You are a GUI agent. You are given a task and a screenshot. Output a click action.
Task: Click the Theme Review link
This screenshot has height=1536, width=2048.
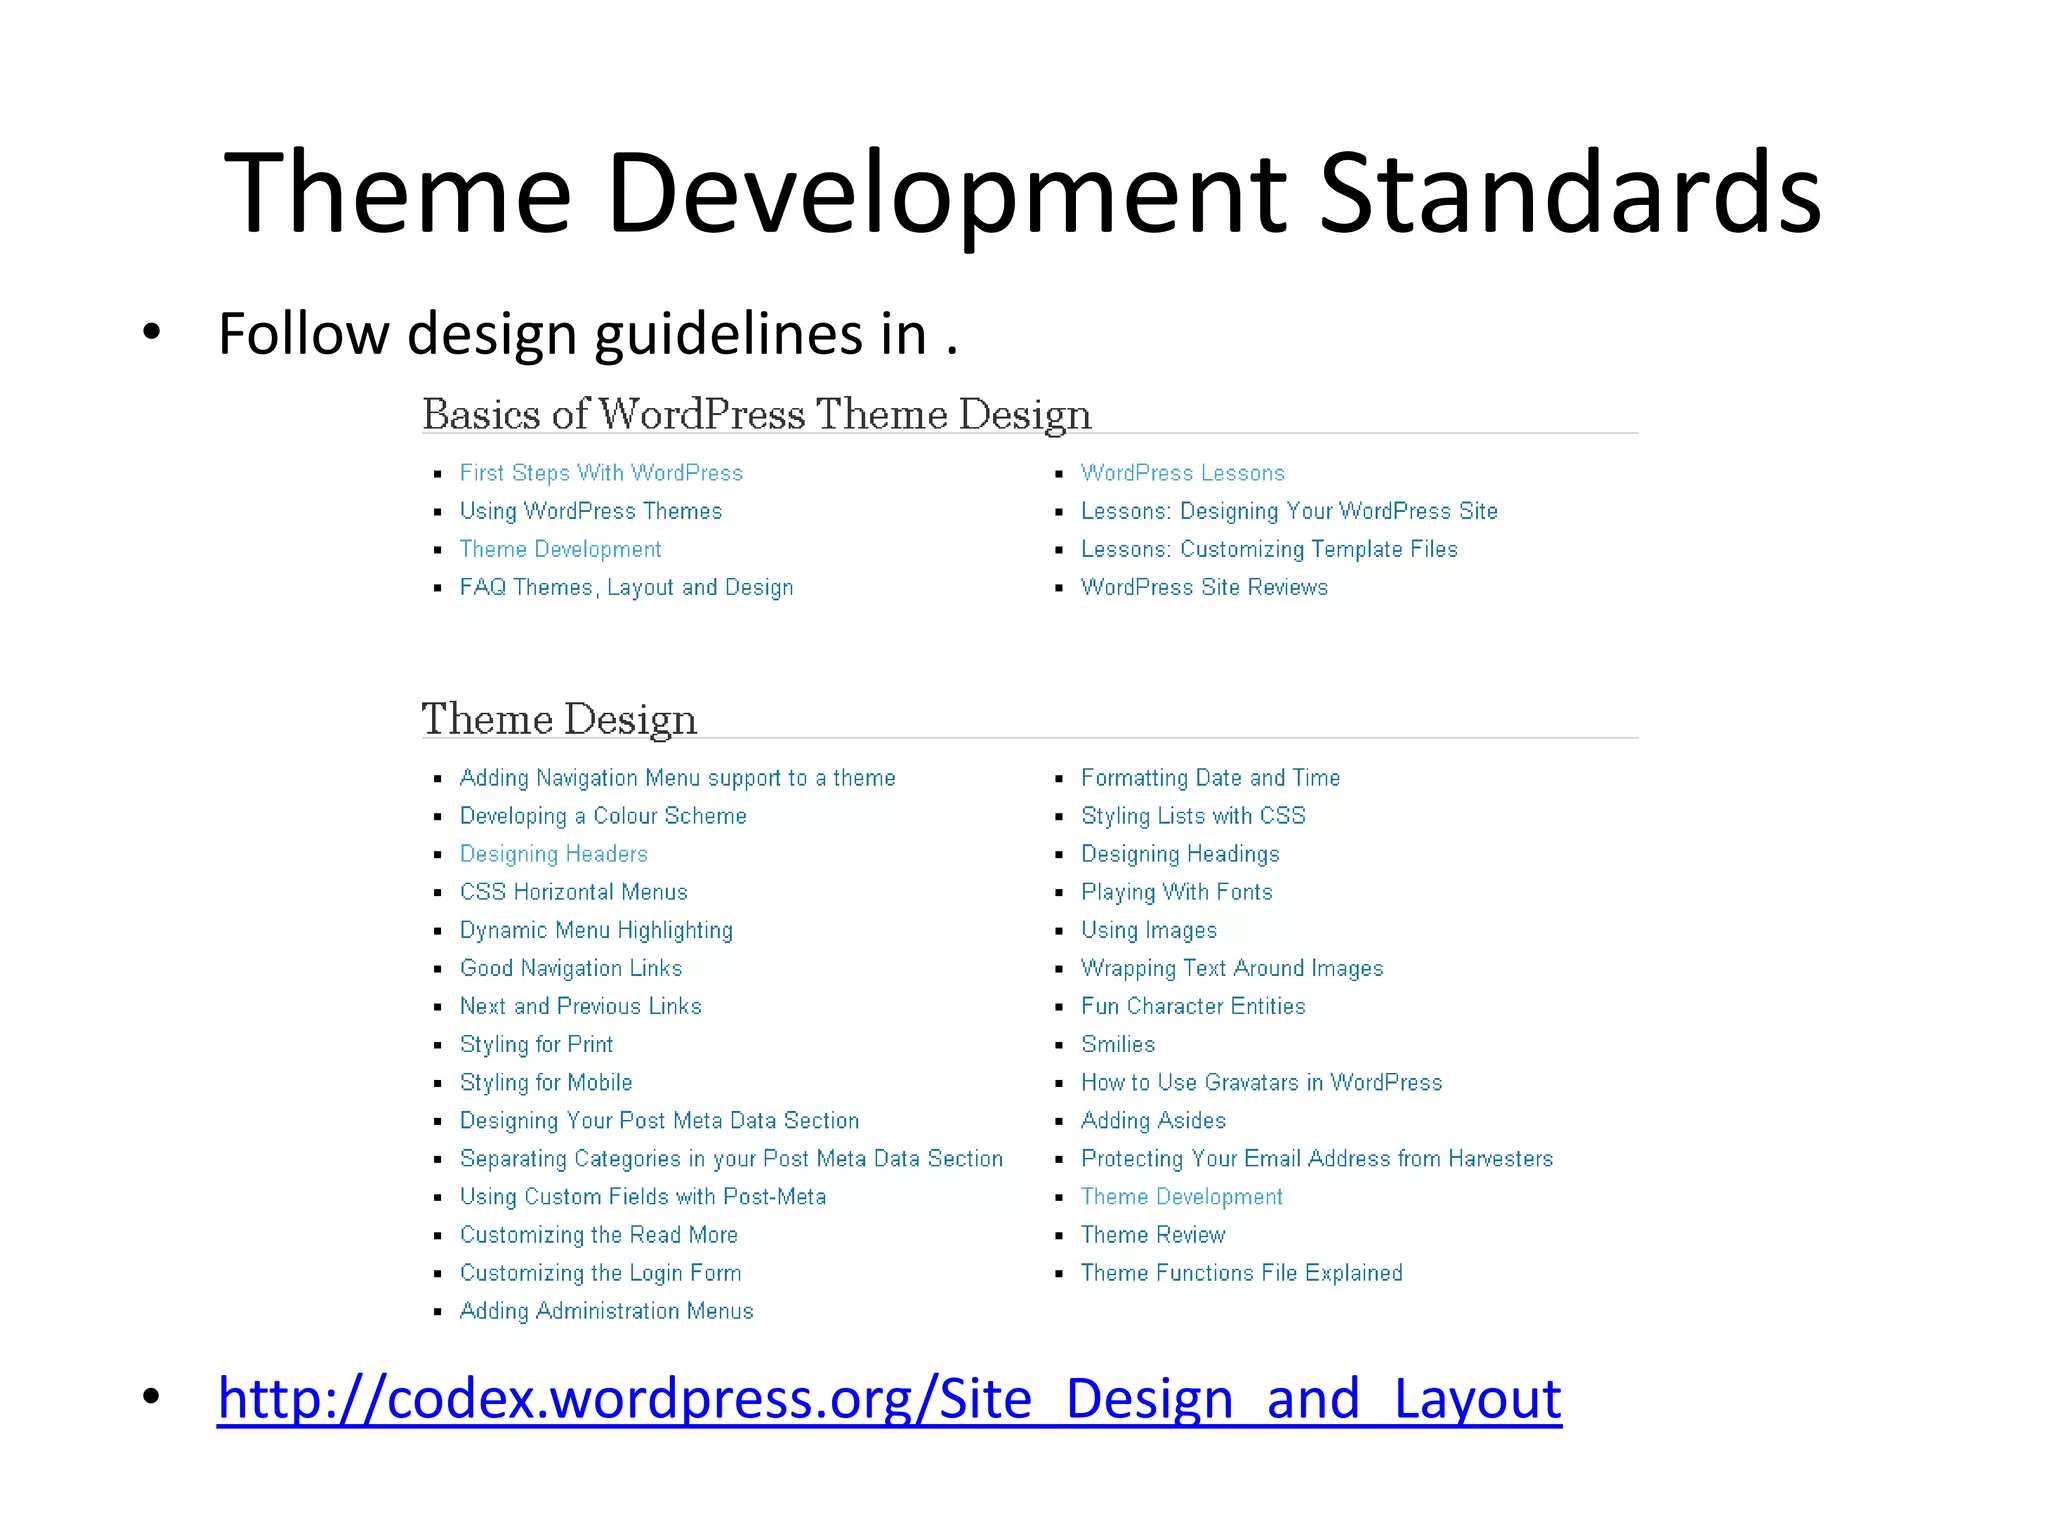[x=1153, y=1235]
